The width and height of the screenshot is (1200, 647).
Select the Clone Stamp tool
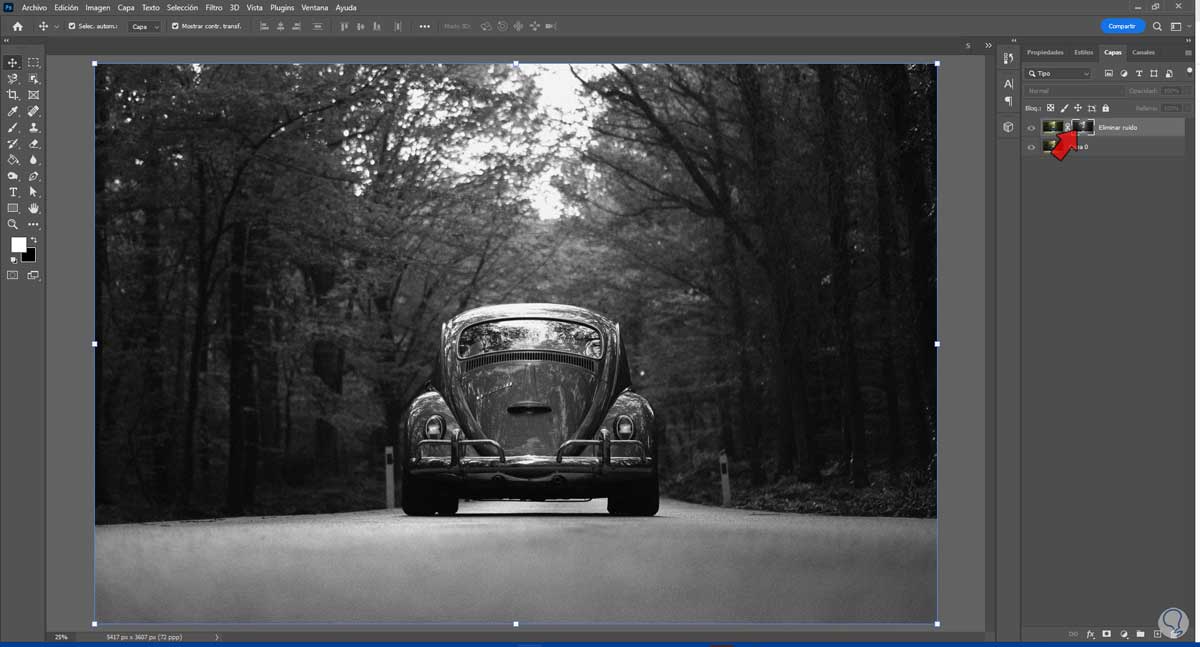(33, 127)
